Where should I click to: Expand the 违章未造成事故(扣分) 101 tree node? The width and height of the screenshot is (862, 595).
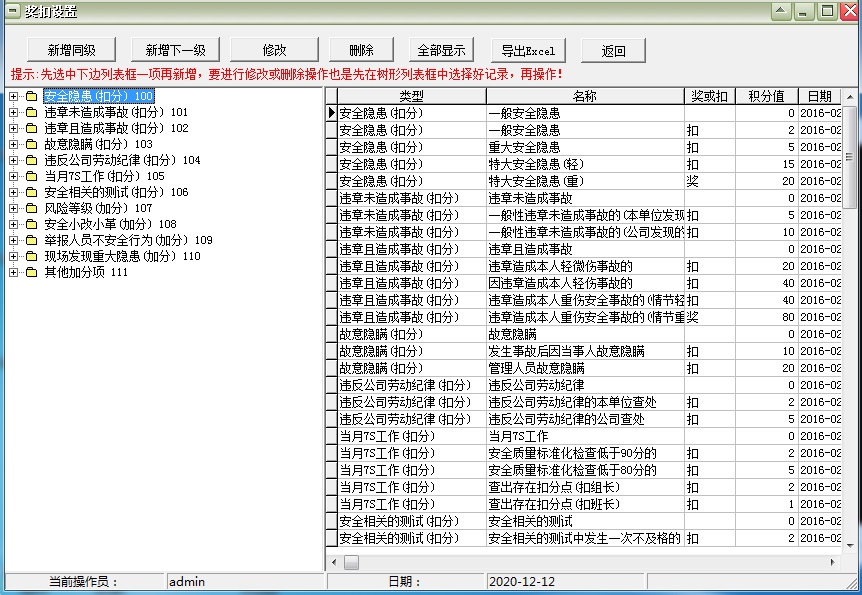tap(14, 113)
